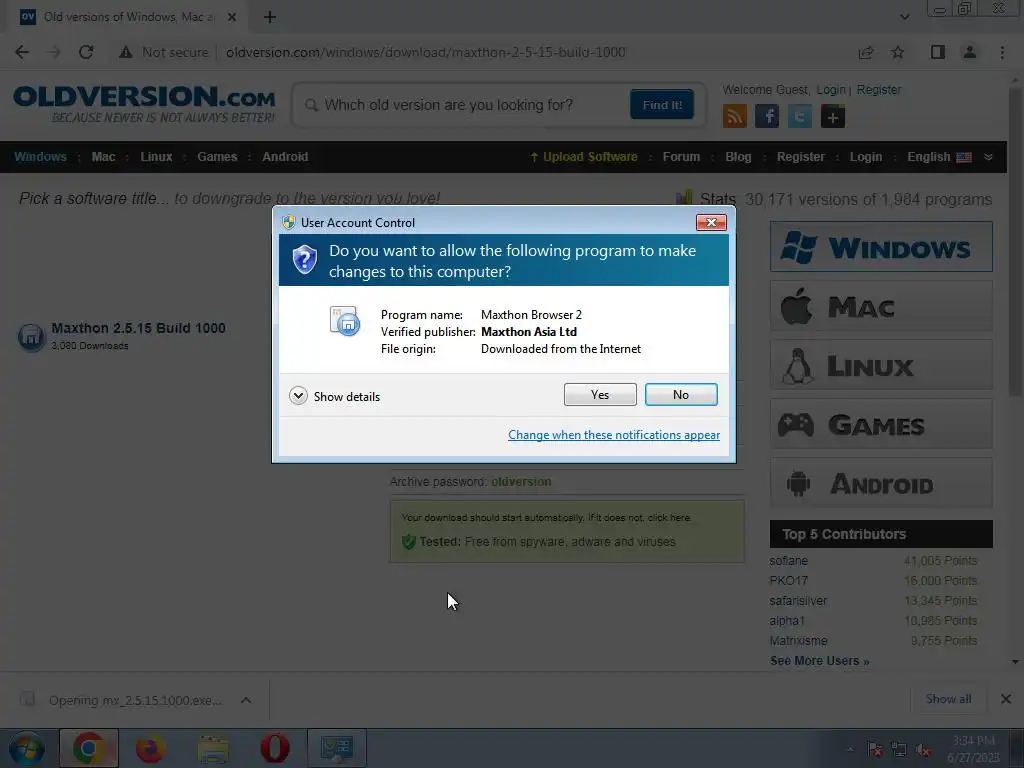Image resolution: width=1024 pixels, height=768 pixels.
Task: Click See More Users link
Action: [820, 661]
